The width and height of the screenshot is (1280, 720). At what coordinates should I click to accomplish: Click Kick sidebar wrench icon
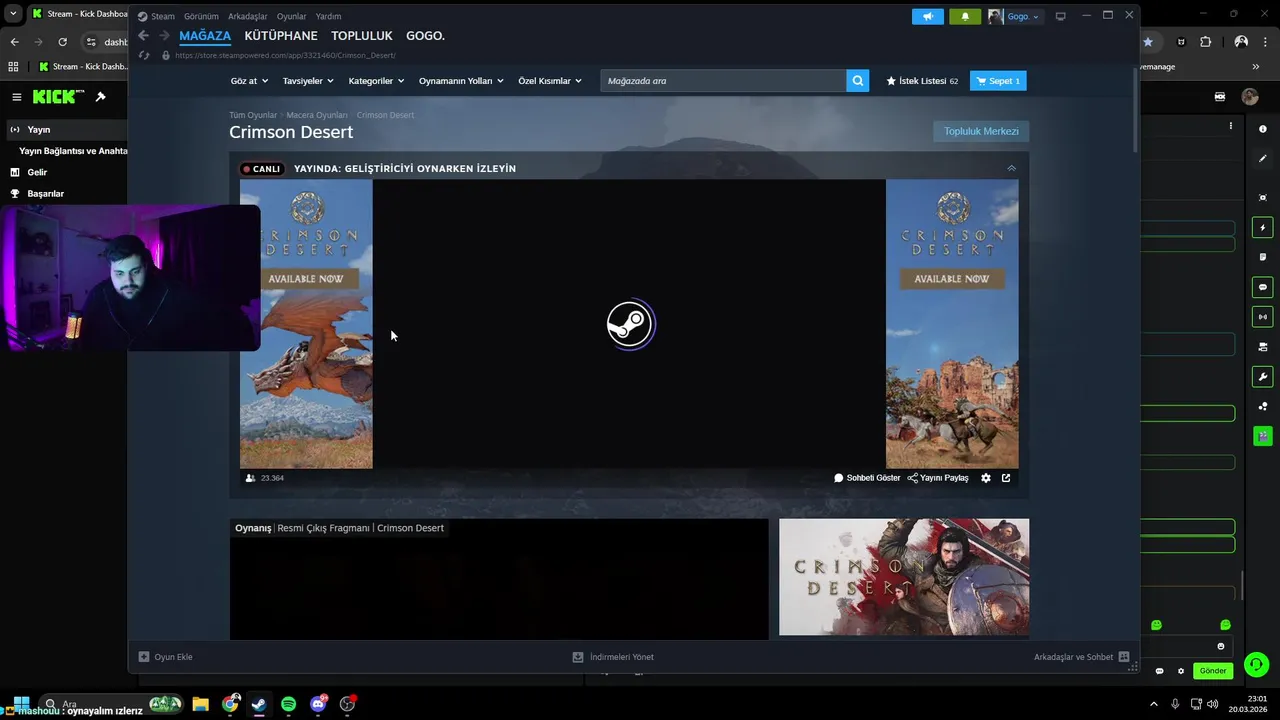1263,377
